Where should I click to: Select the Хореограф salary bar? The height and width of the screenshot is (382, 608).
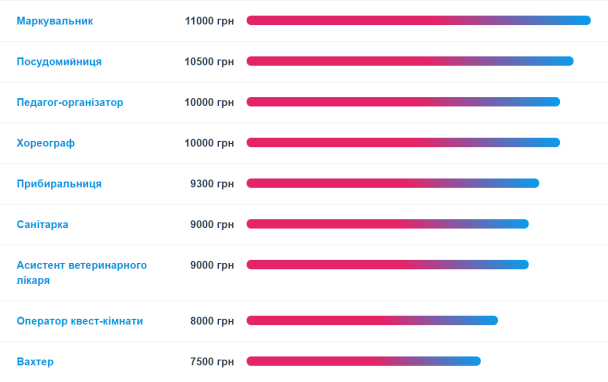click(403, 142)
